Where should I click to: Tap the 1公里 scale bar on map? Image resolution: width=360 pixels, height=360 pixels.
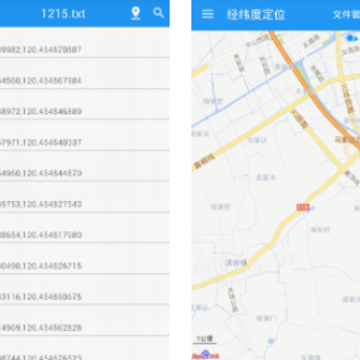pos(205,339)
